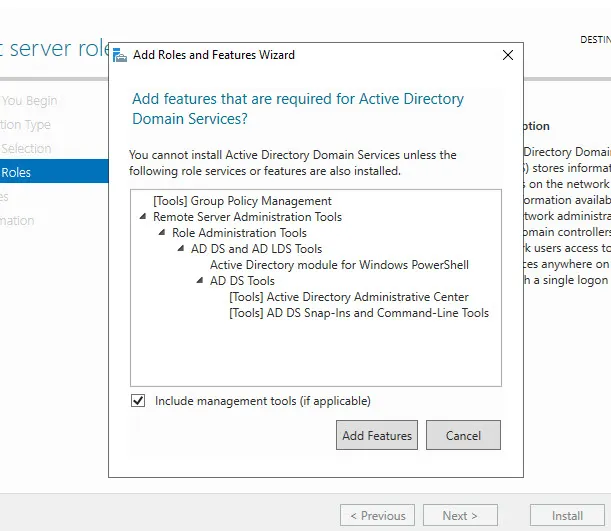
Task: Close the Add Roles and Features Wizard dialog
Action: pyautogui.click(x=508, y=55)
